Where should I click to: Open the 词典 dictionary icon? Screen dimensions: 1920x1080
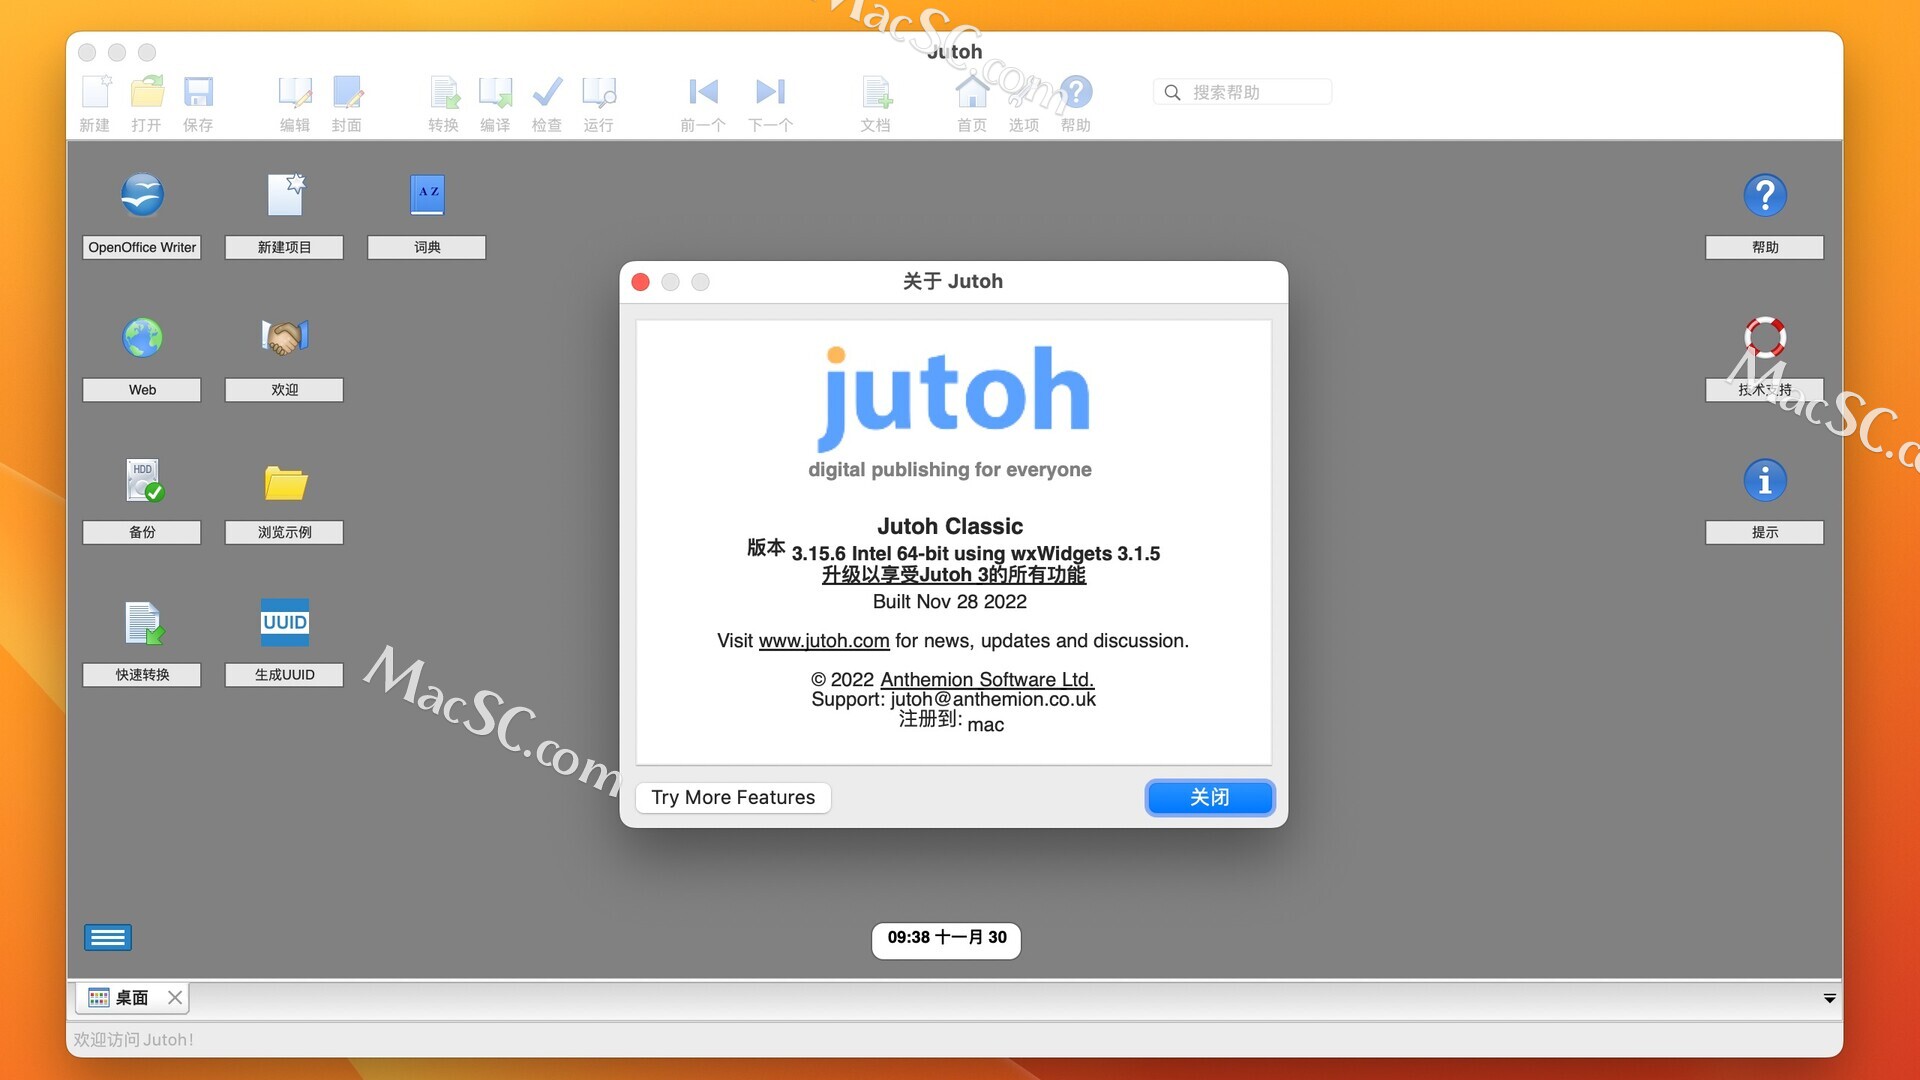(x=427, y=194)
